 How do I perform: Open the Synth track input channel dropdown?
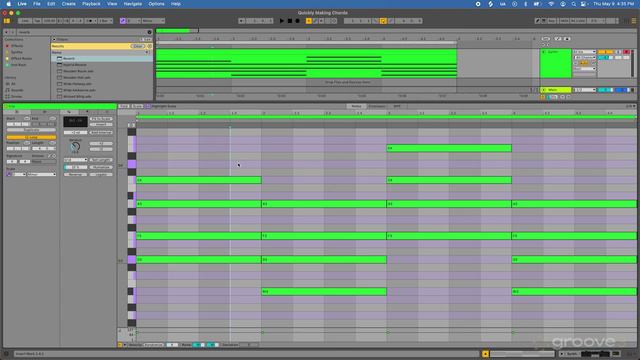point(584,58)
